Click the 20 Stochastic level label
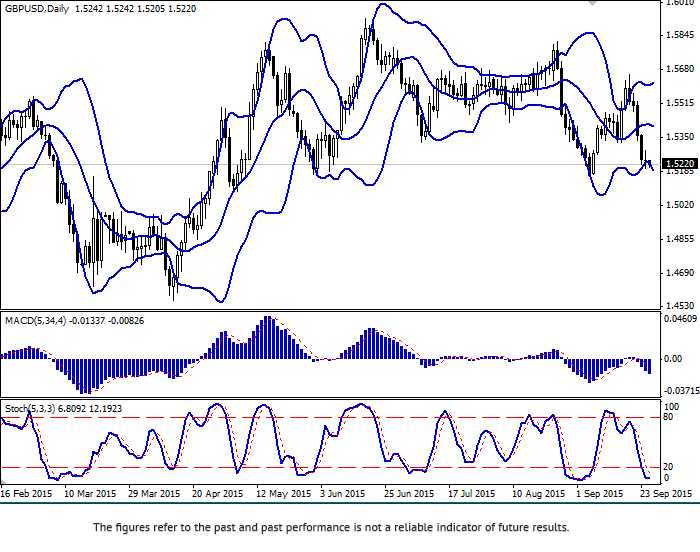 pos(669,467)
